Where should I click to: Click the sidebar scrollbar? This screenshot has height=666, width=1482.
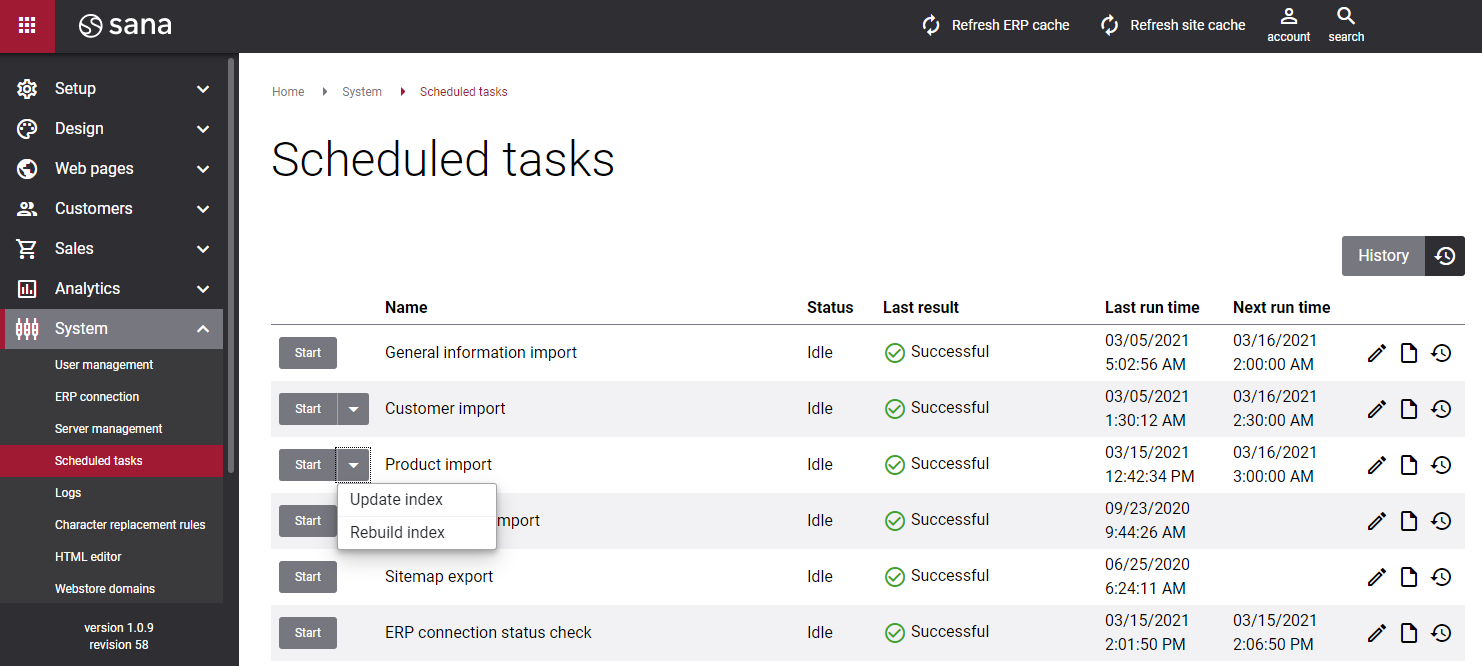232,265
